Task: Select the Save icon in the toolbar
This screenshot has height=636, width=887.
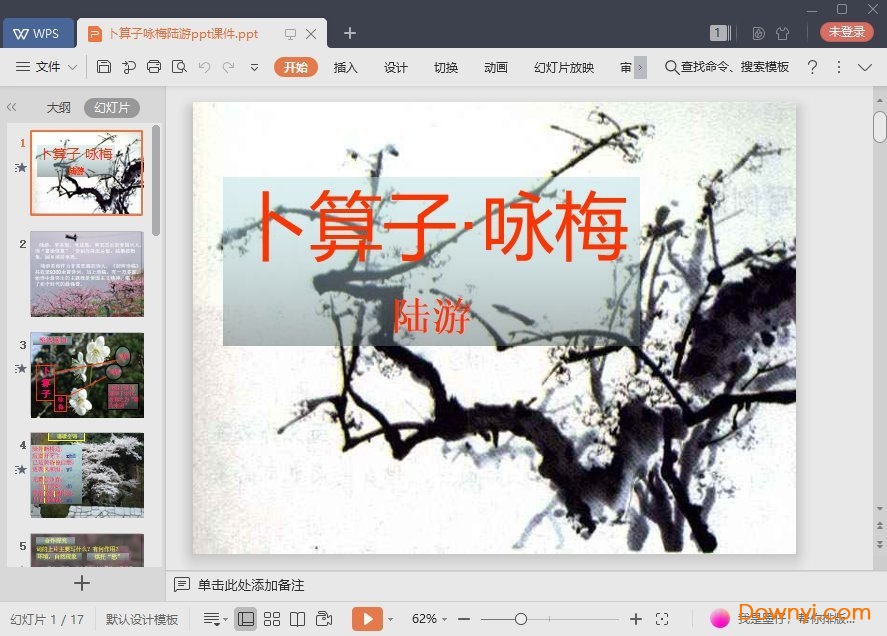Action: tap(105, 67)
